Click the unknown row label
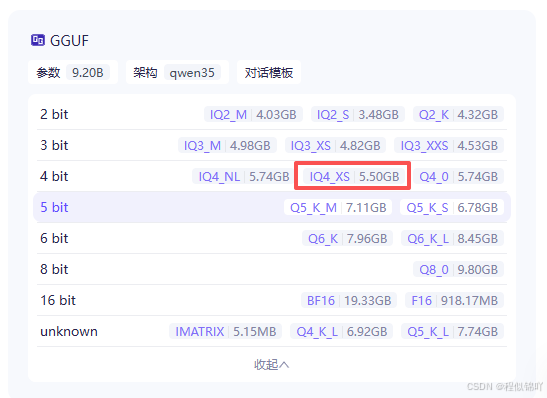 pos(69,332)
